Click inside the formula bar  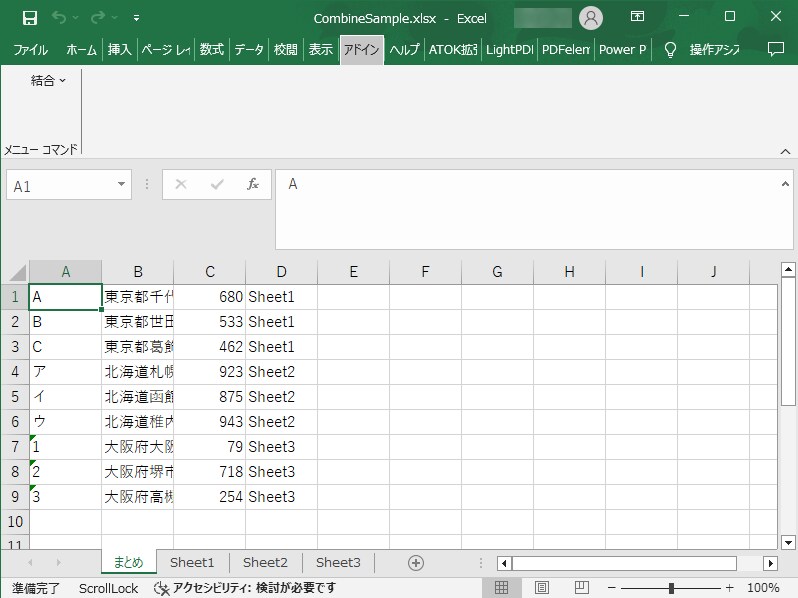pos(527,209)
